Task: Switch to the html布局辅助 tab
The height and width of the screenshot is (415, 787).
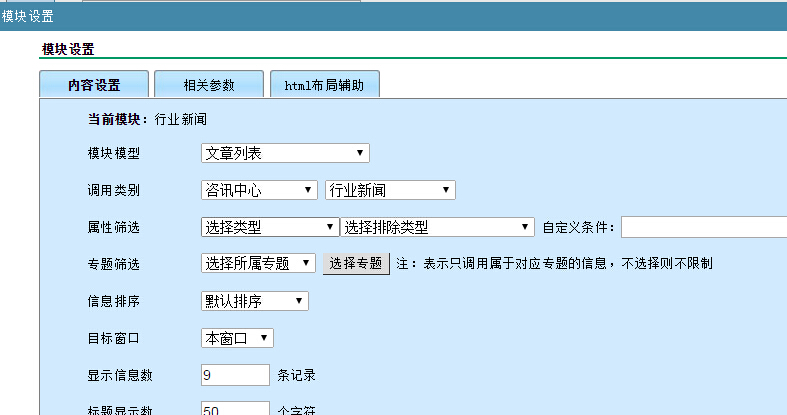Action: pos(324,85)
